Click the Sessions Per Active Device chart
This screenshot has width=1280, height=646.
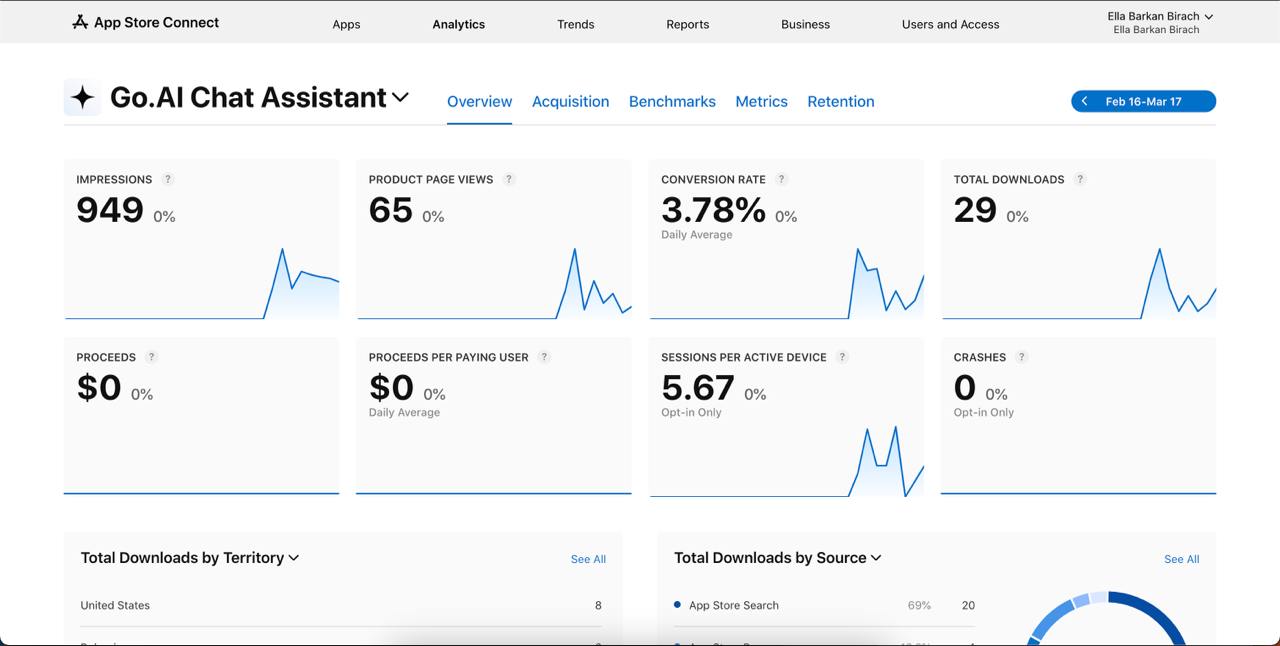click(x=786, y=460)
